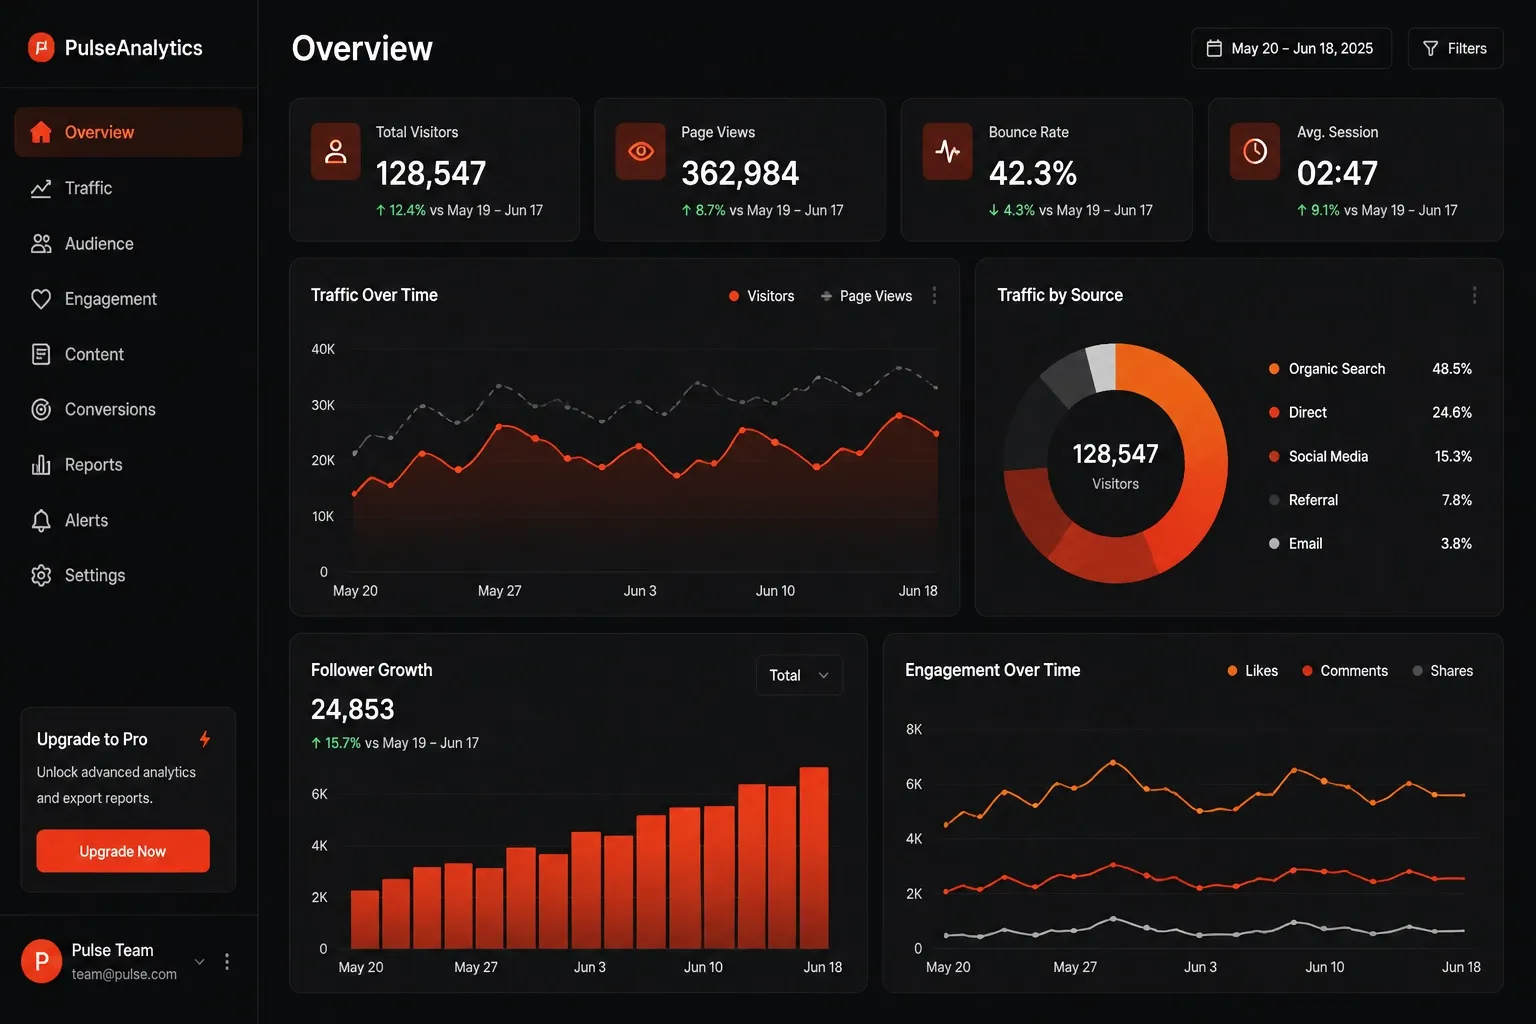Go to the Audience section
1536x1024 pixels.
[128, 243]
